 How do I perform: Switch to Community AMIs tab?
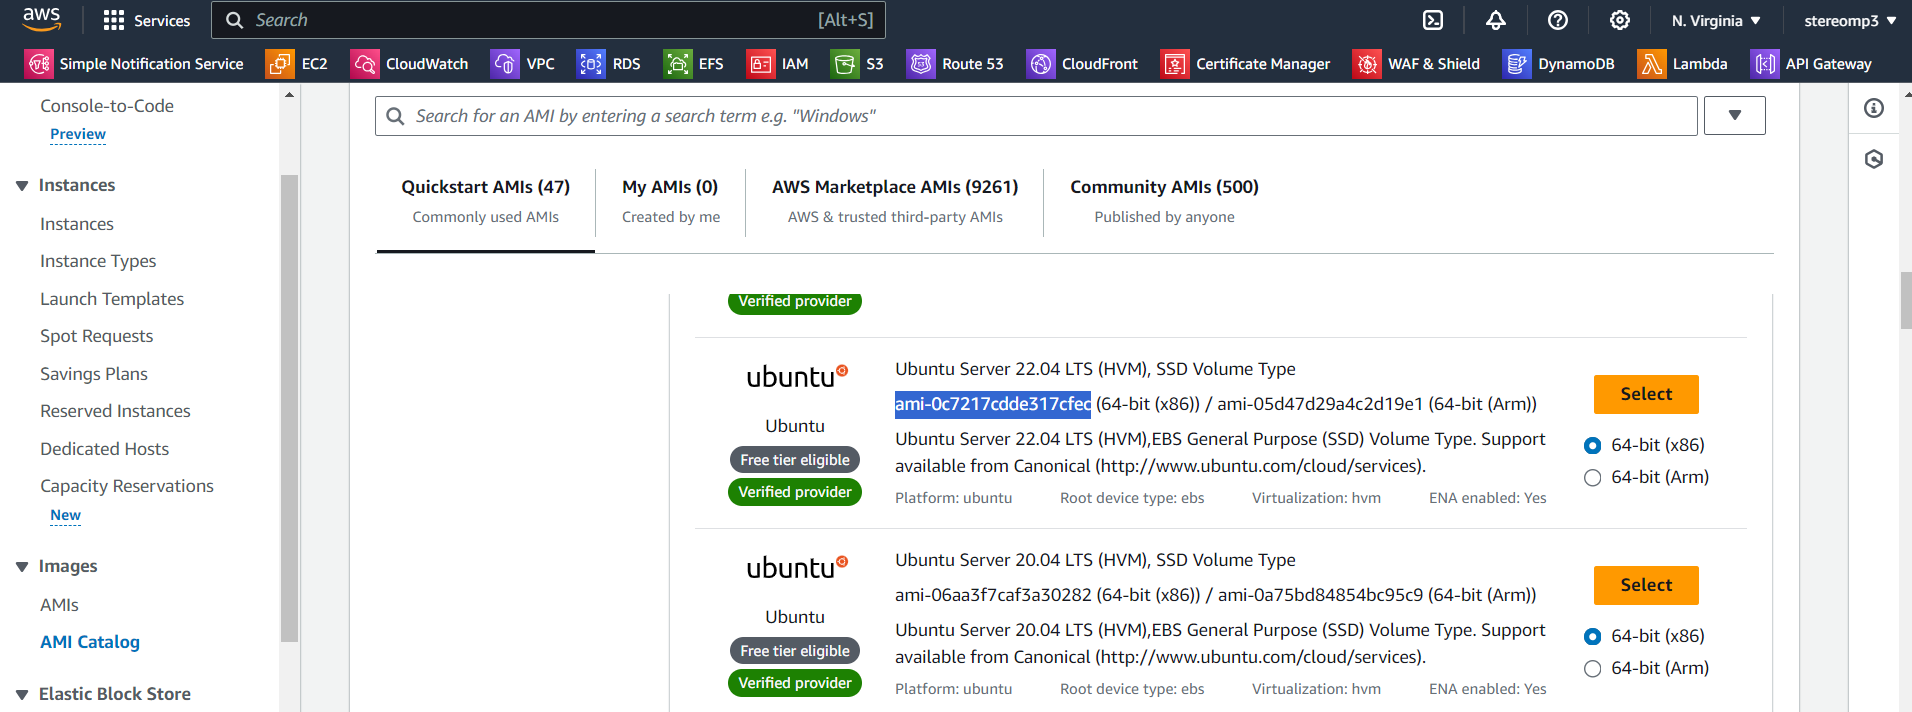point(1164,201)
